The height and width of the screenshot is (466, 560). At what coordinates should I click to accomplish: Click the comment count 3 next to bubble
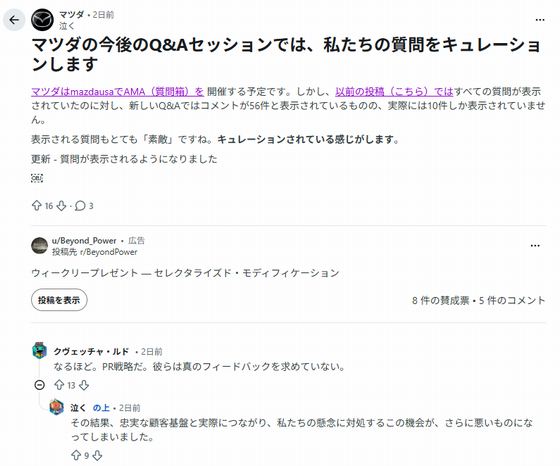[x=91, y=206]
